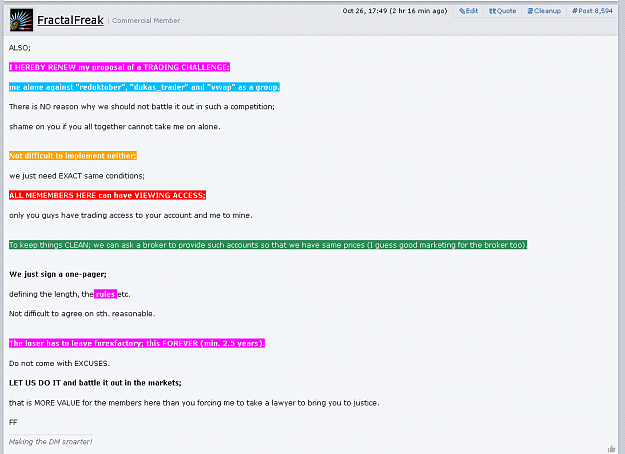Click the 'ALSO;' opening line
This screenshot has height=454, width=625.
pos(20,48)
